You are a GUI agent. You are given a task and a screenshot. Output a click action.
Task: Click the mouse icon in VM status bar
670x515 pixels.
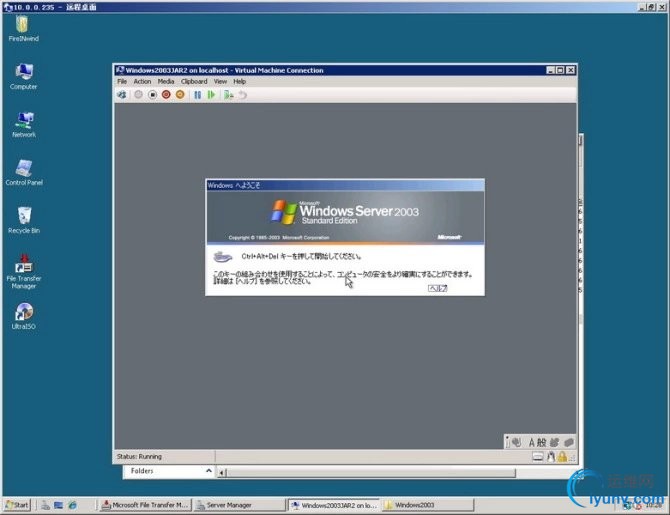coord(551,457)
